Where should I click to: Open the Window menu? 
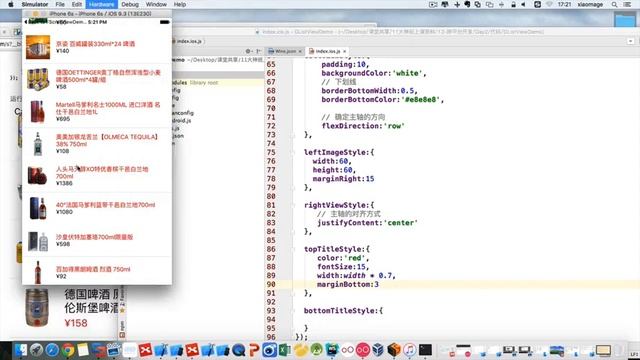(x=156, y=4)
